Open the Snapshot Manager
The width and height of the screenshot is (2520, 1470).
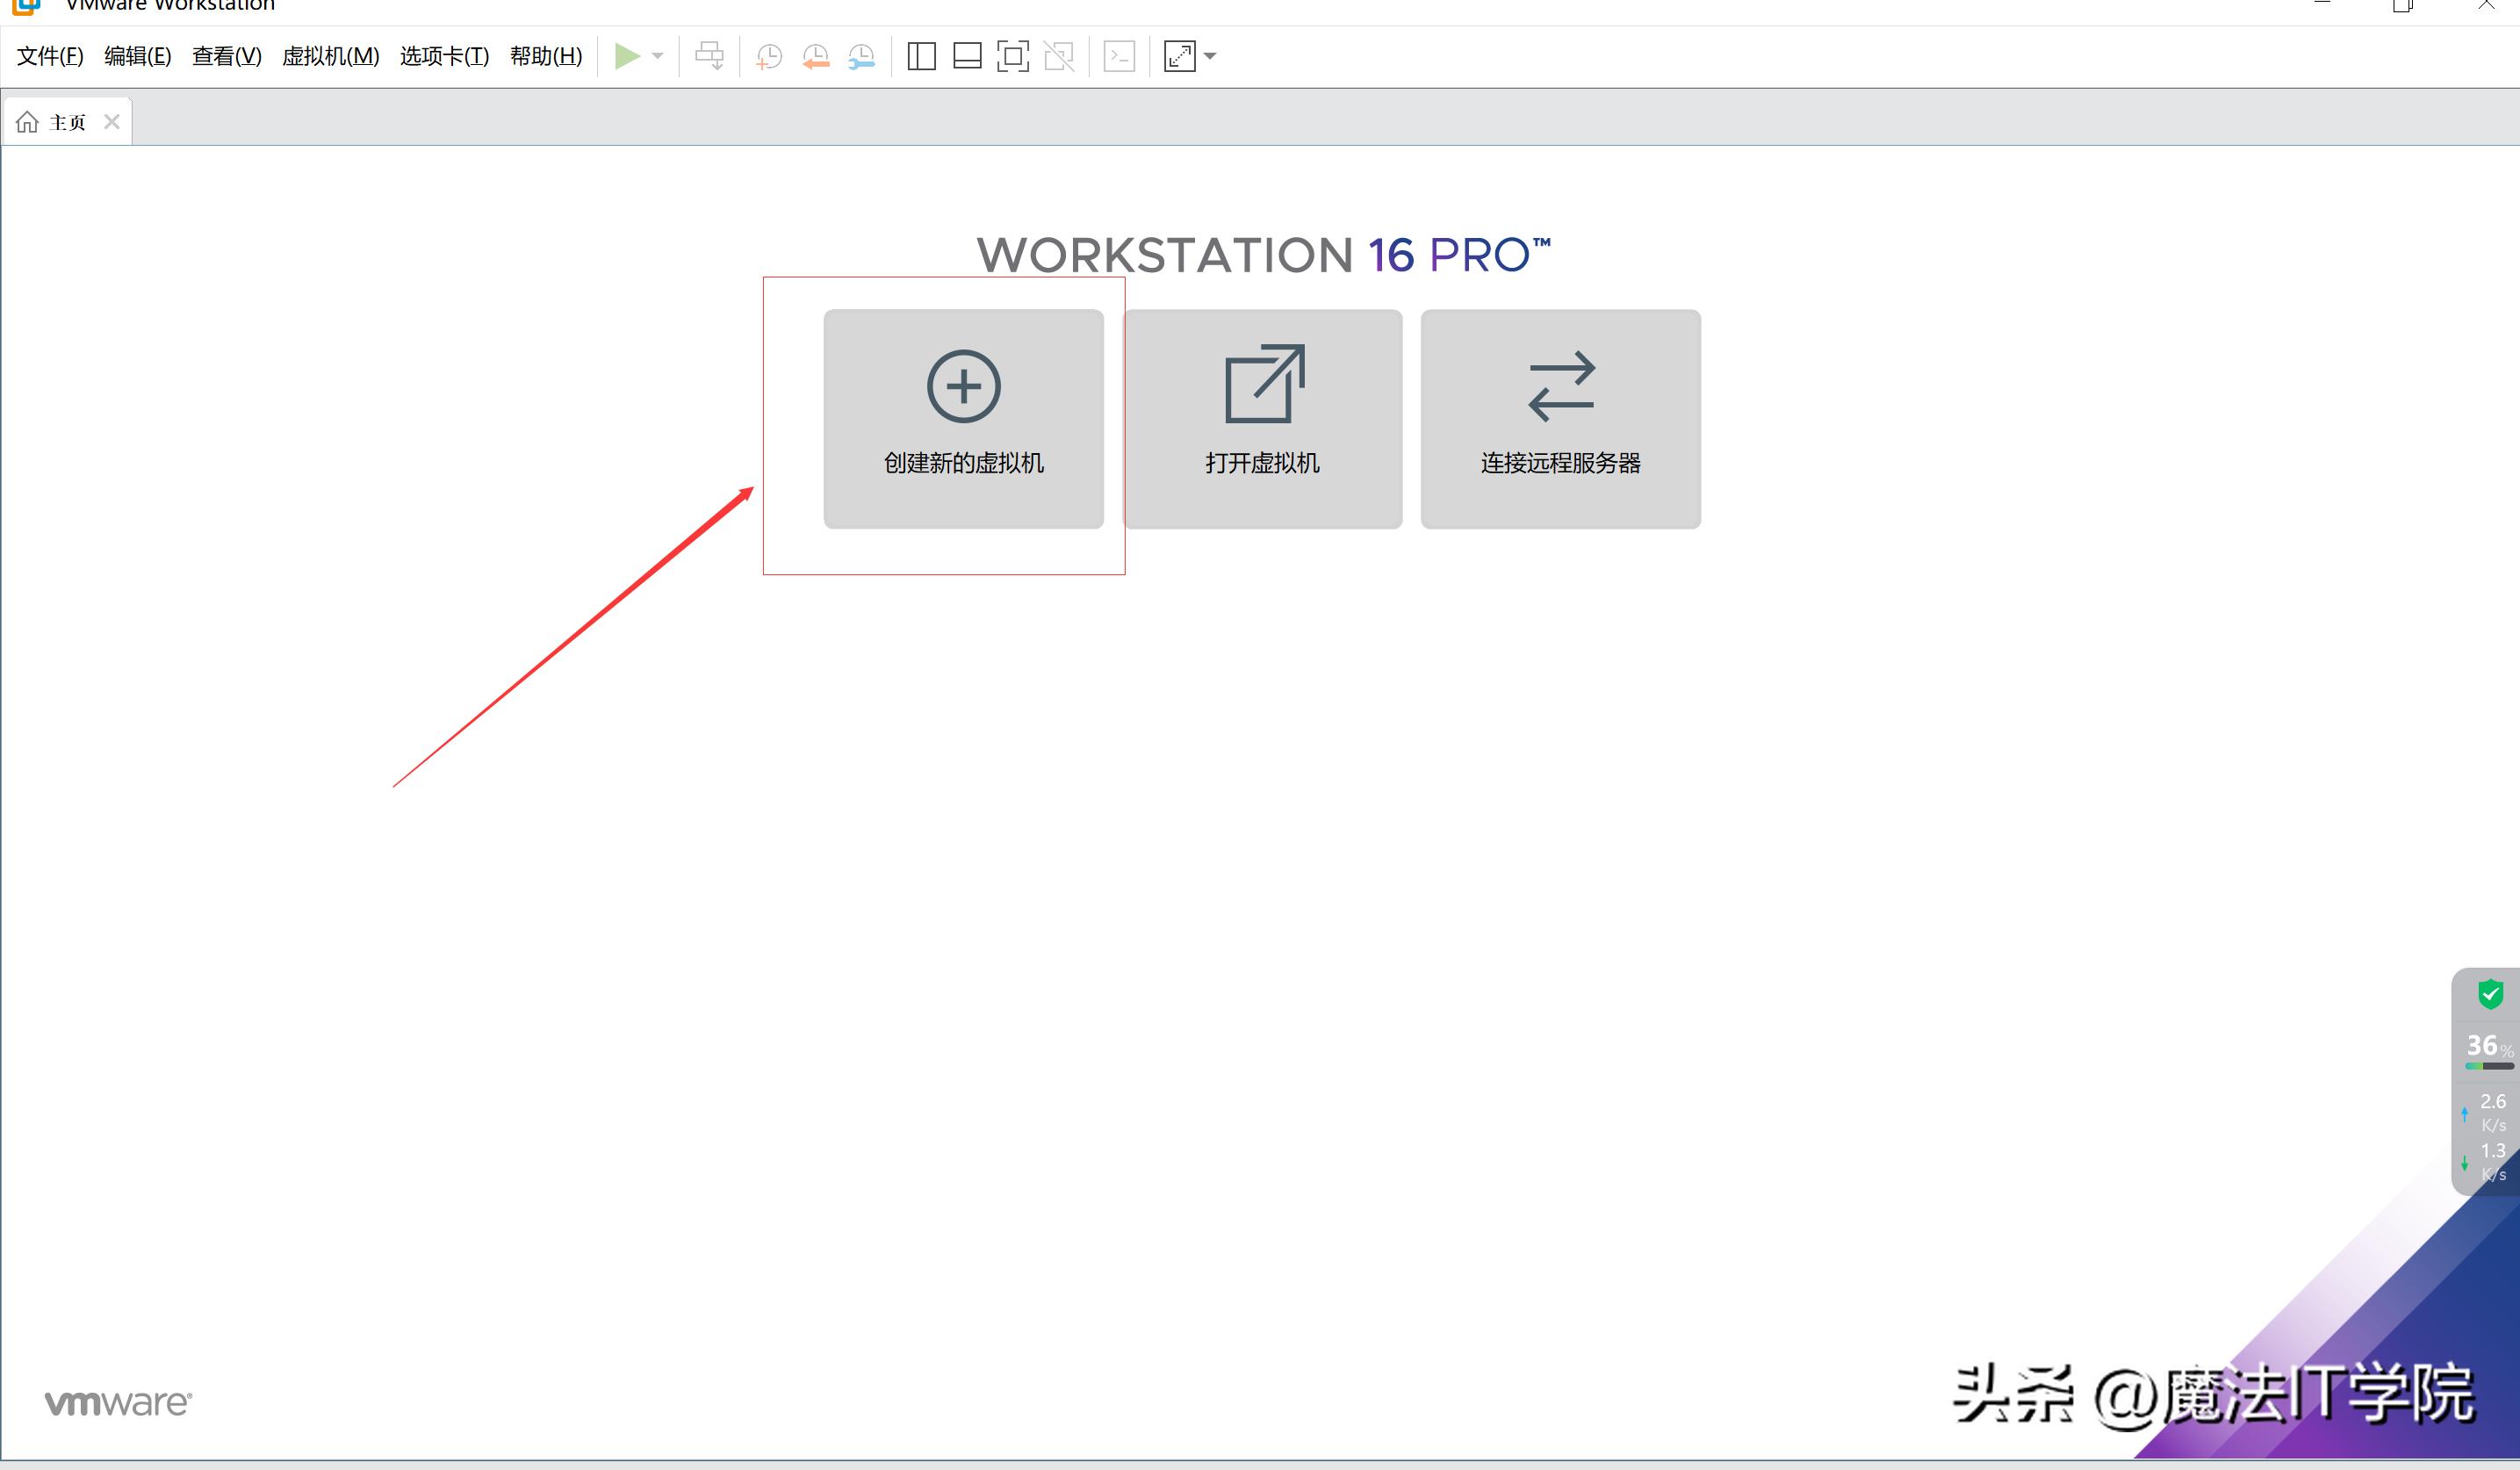tap(861, 56)
